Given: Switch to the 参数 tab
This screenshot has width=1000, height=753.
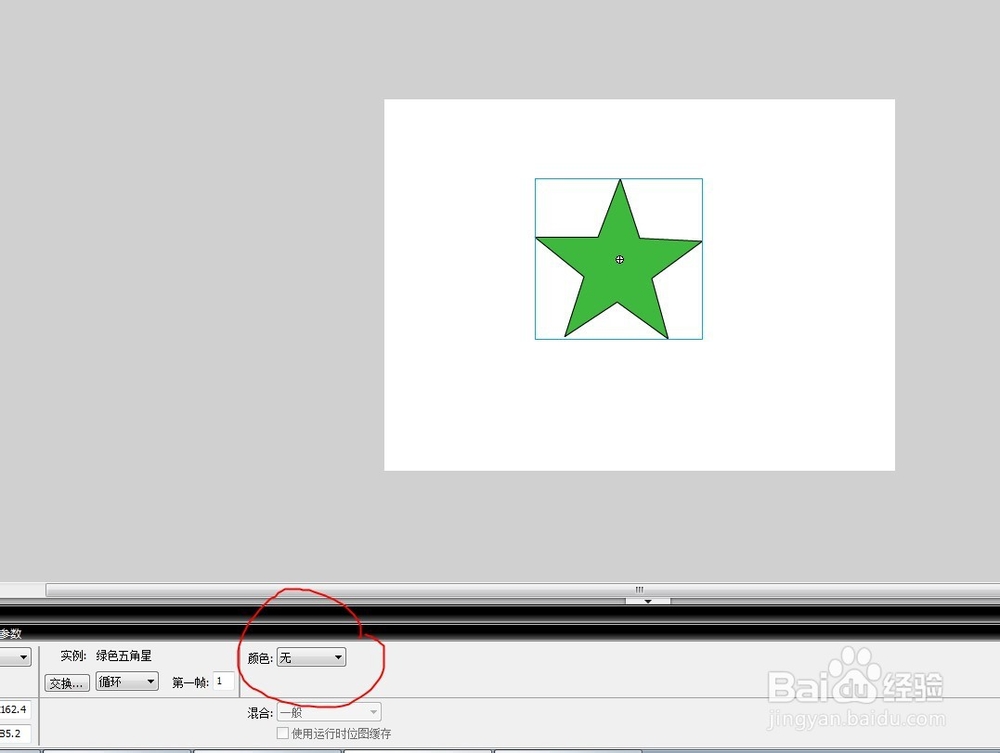Looking at the screenshot, I should (11, 634).
